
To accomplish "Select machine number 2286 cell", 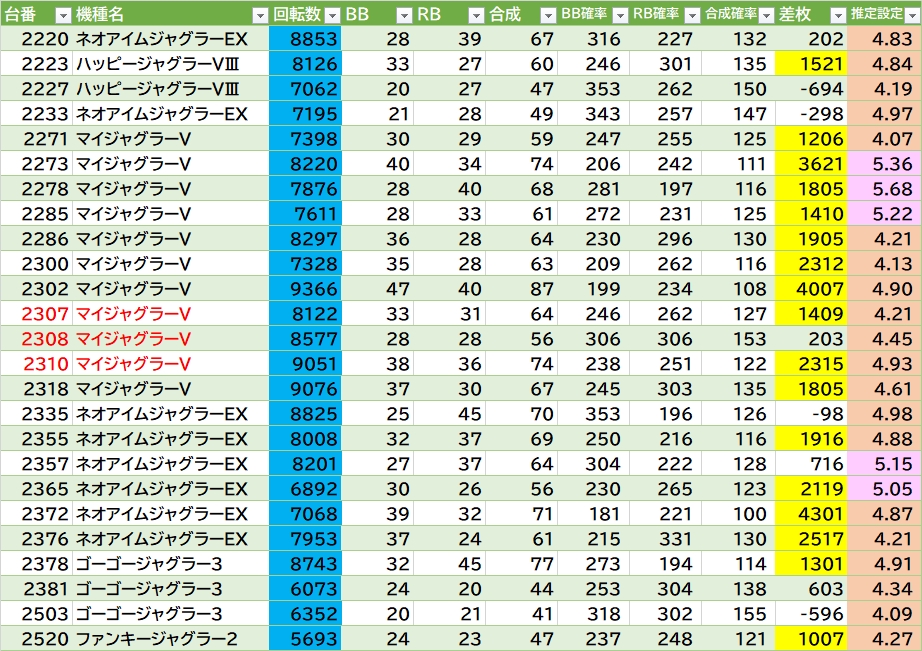I will click(36, 239).
